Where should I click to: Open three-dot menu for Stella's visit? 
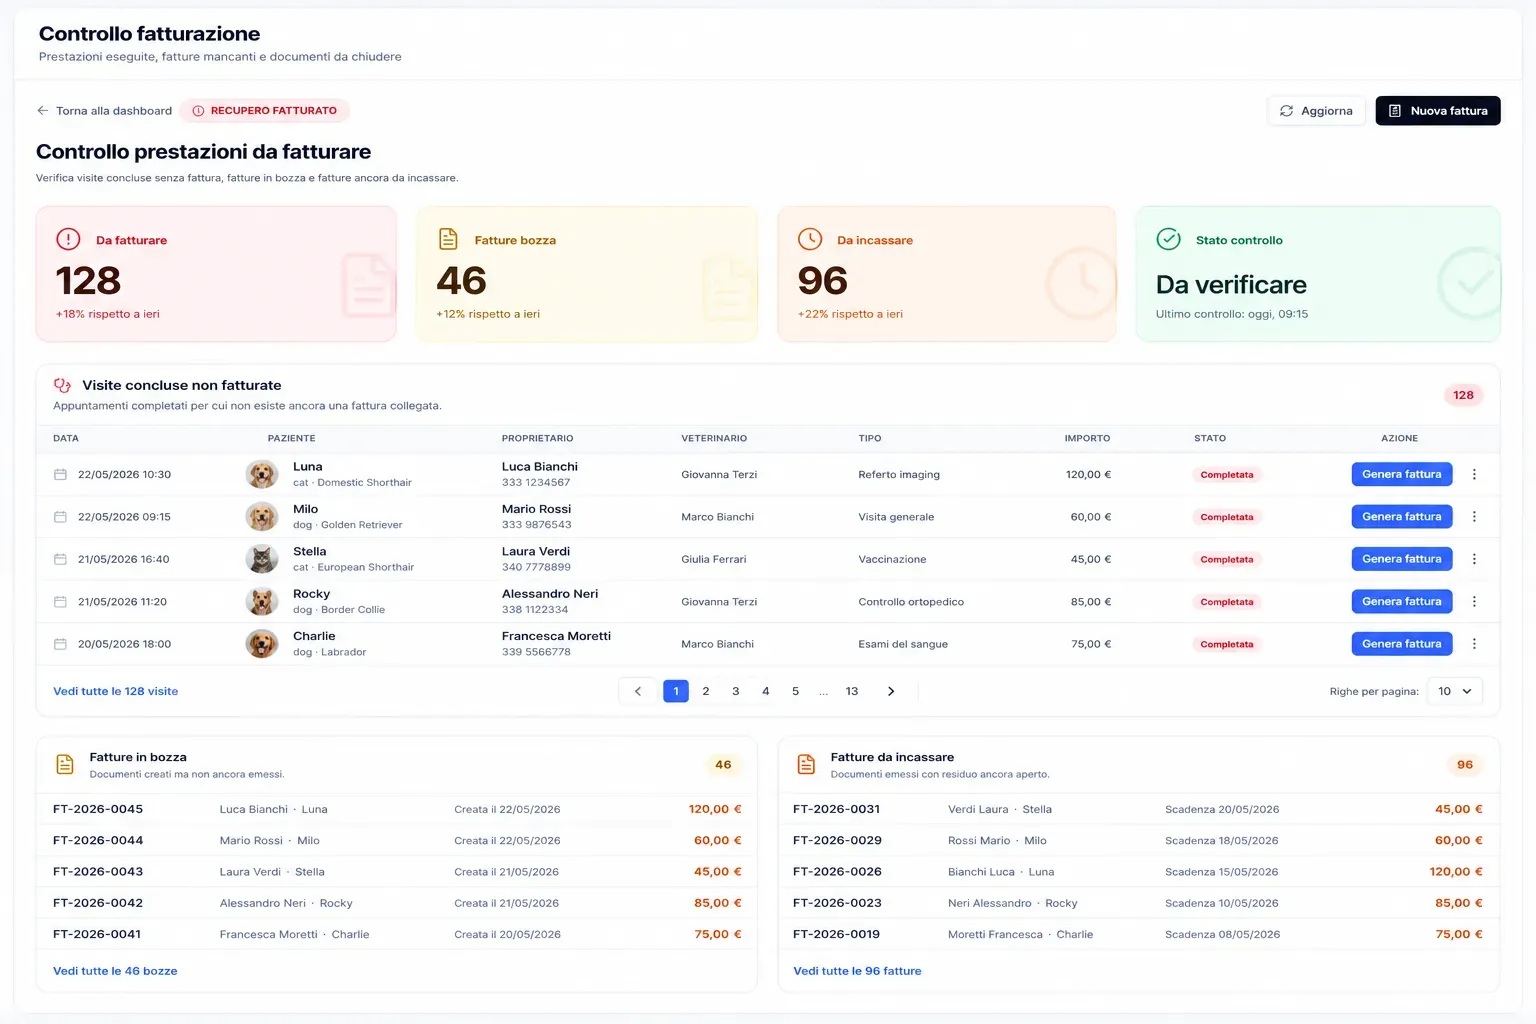point(1474,559)
